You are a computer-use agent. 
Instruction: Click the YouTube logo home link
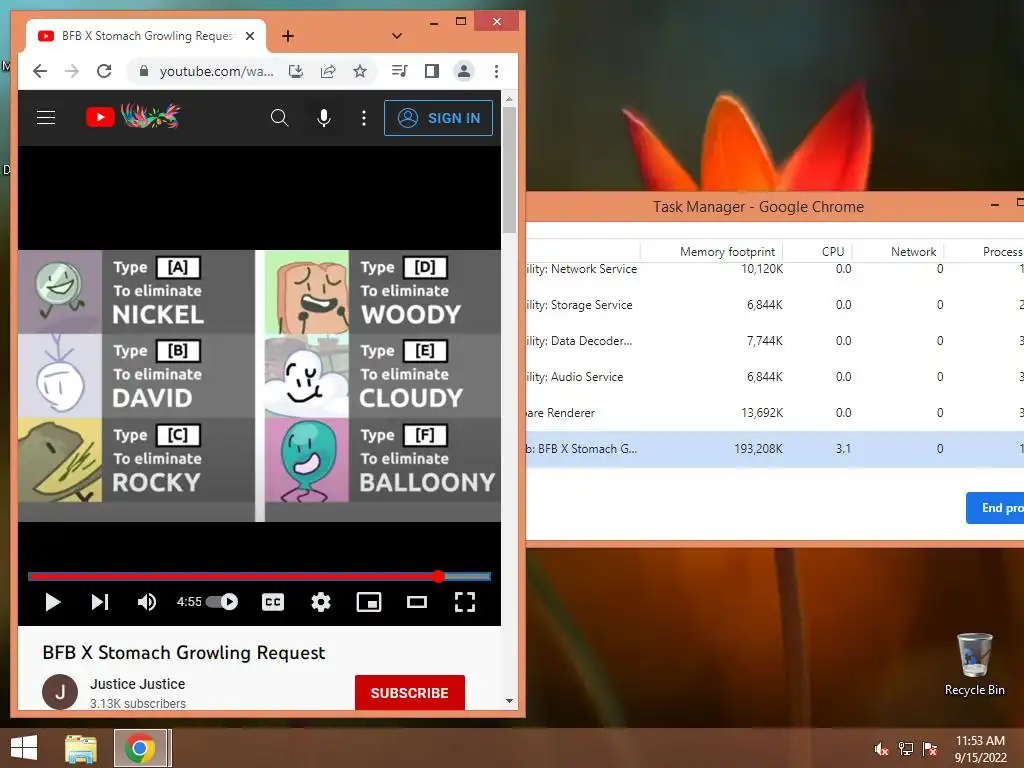click(133, 117)
